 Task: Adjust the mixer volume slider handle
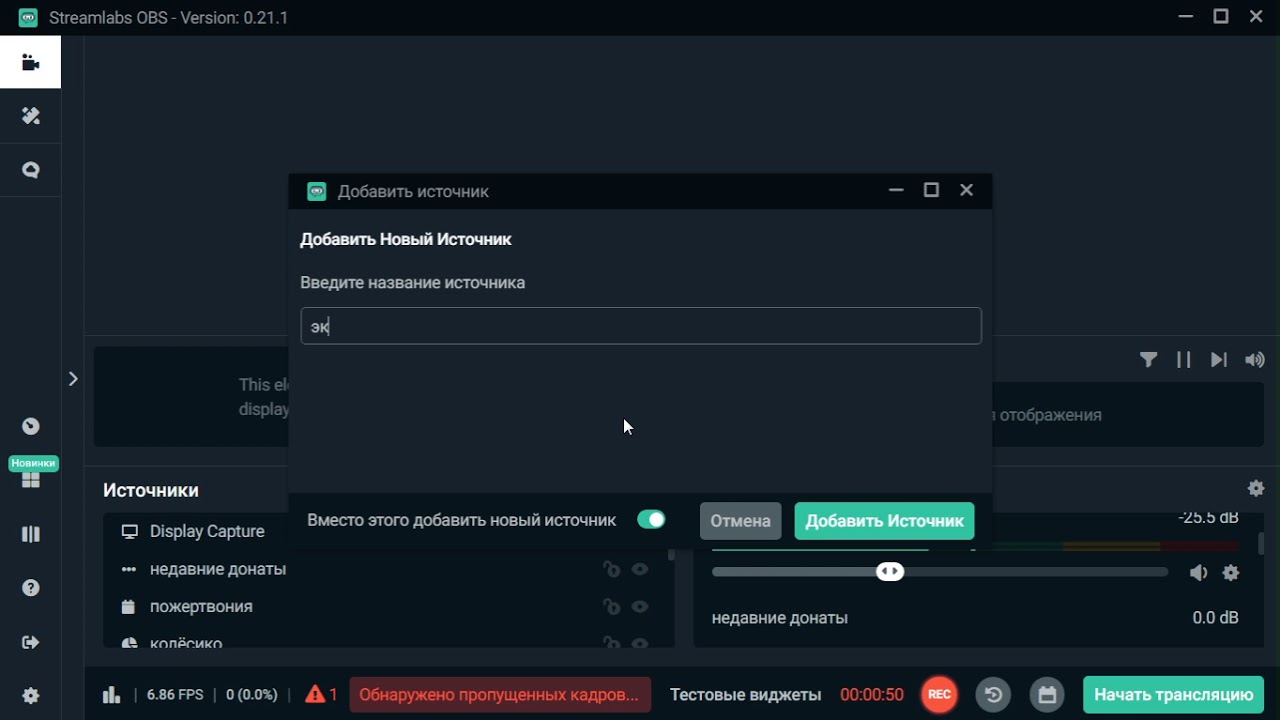890,572
